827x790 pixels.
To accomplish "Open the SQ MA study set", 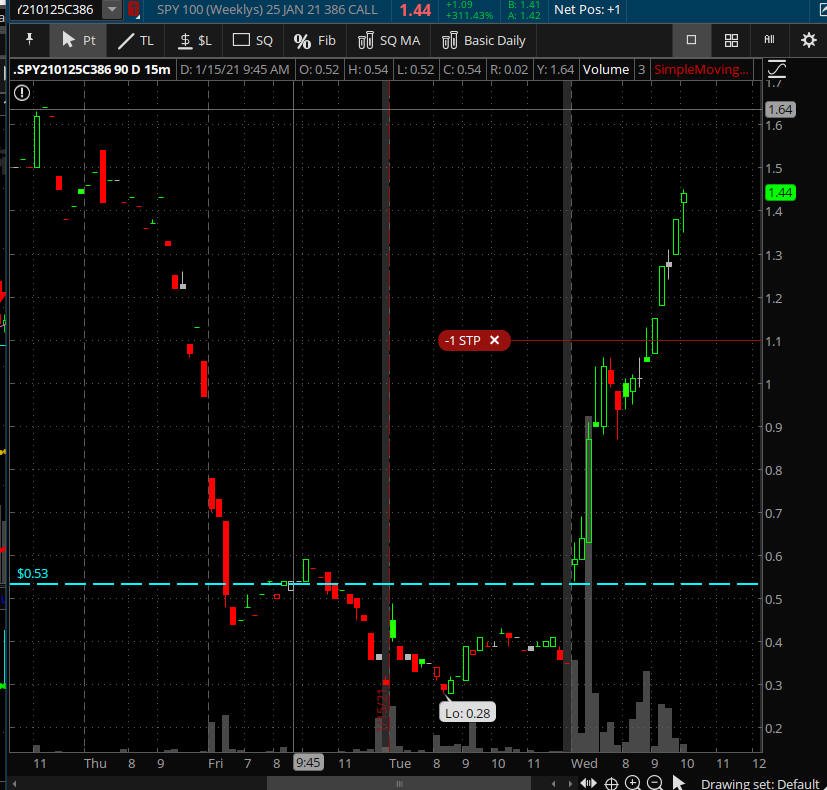I will point(389,40).
